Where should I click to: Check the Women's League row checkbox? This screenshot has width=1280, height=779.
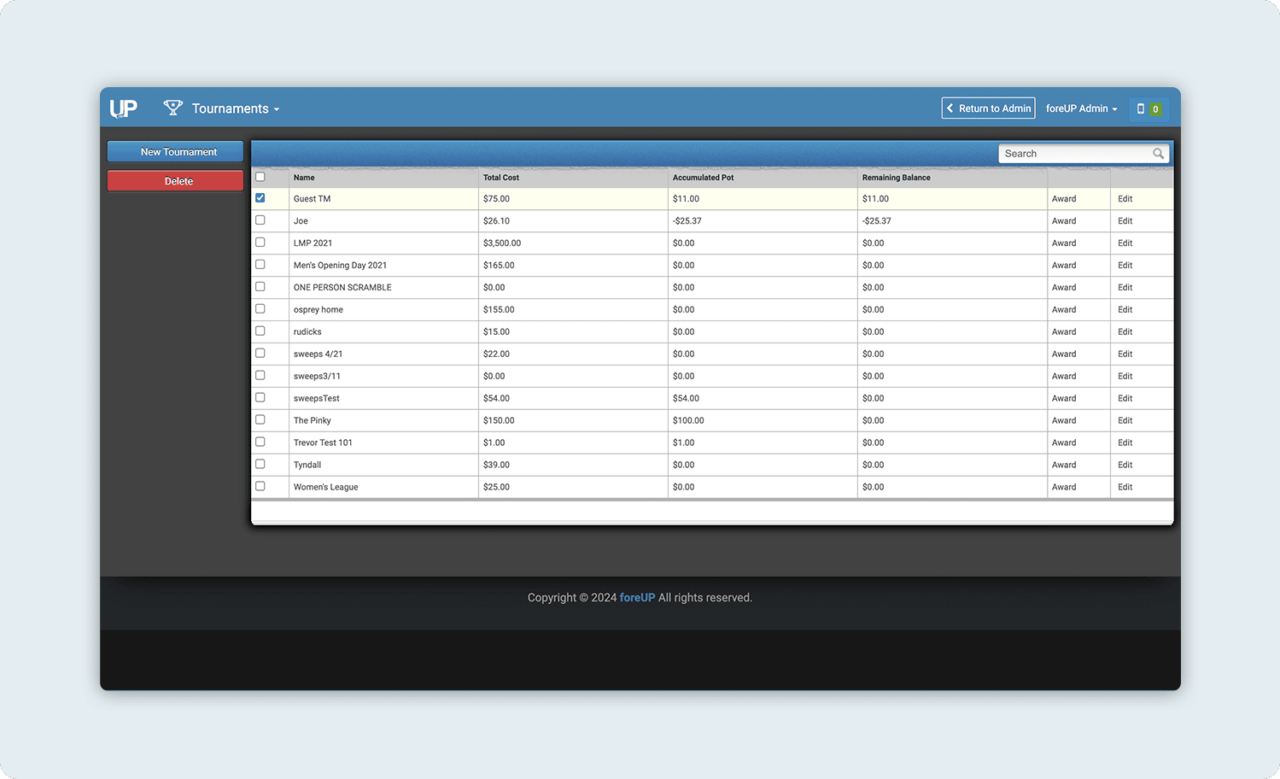point(260,486)
